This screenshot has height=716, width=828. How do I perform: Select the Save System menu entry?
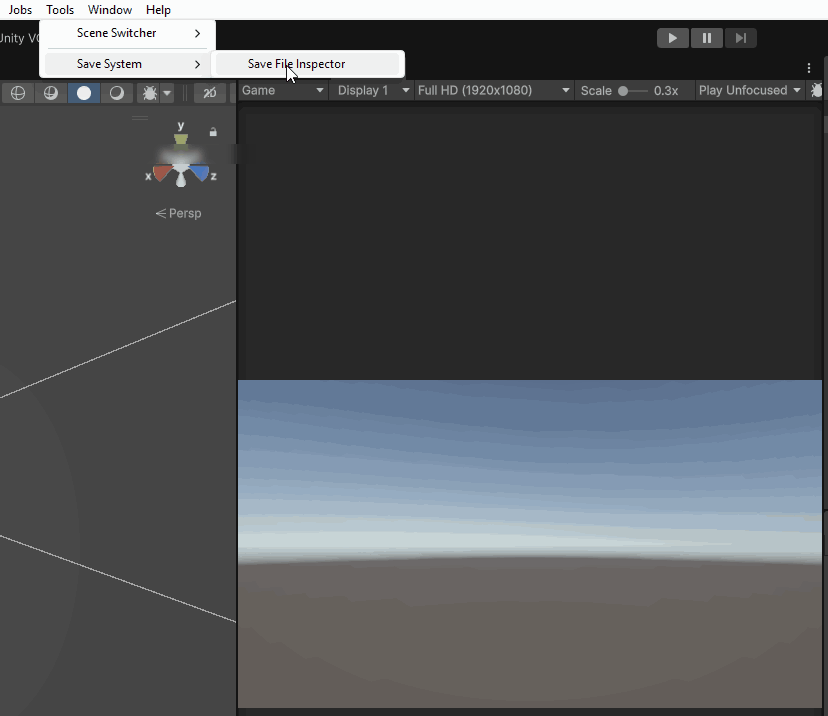tap(127, 64)
